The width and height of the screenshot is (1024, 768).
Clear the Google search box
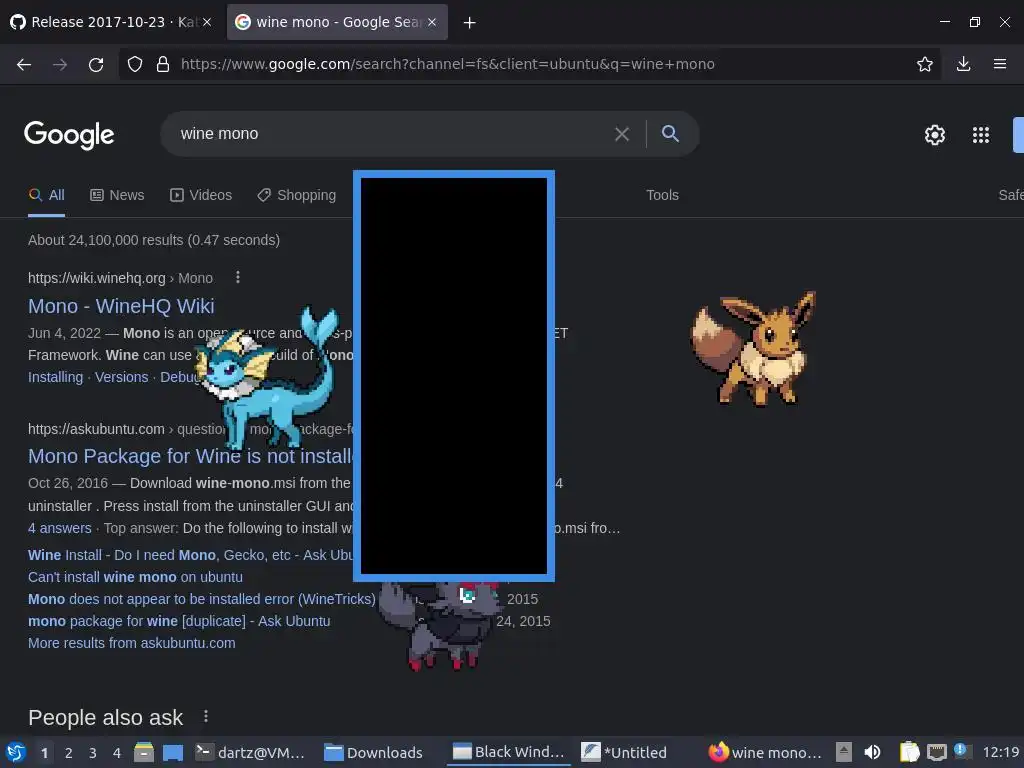[622, 134]
